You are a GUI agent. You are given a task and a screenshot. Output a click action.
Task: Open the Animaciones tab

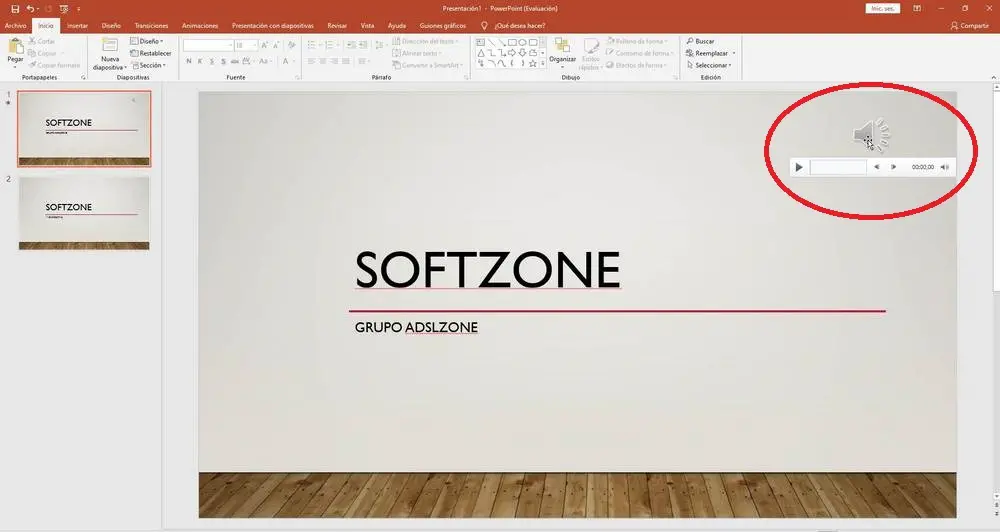pyautogui.click(x=200, y=26)
